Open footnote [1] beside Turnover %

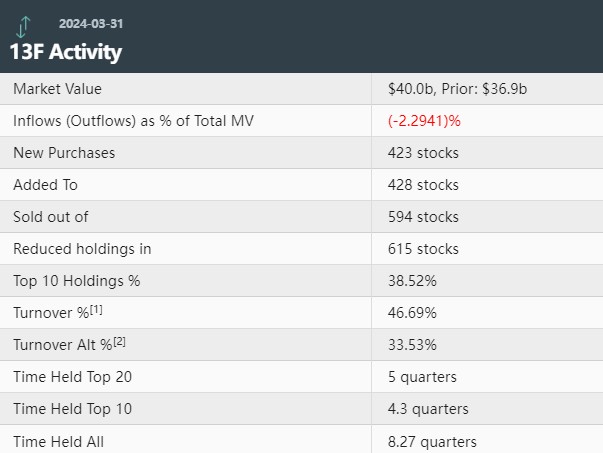coord(97,309)
